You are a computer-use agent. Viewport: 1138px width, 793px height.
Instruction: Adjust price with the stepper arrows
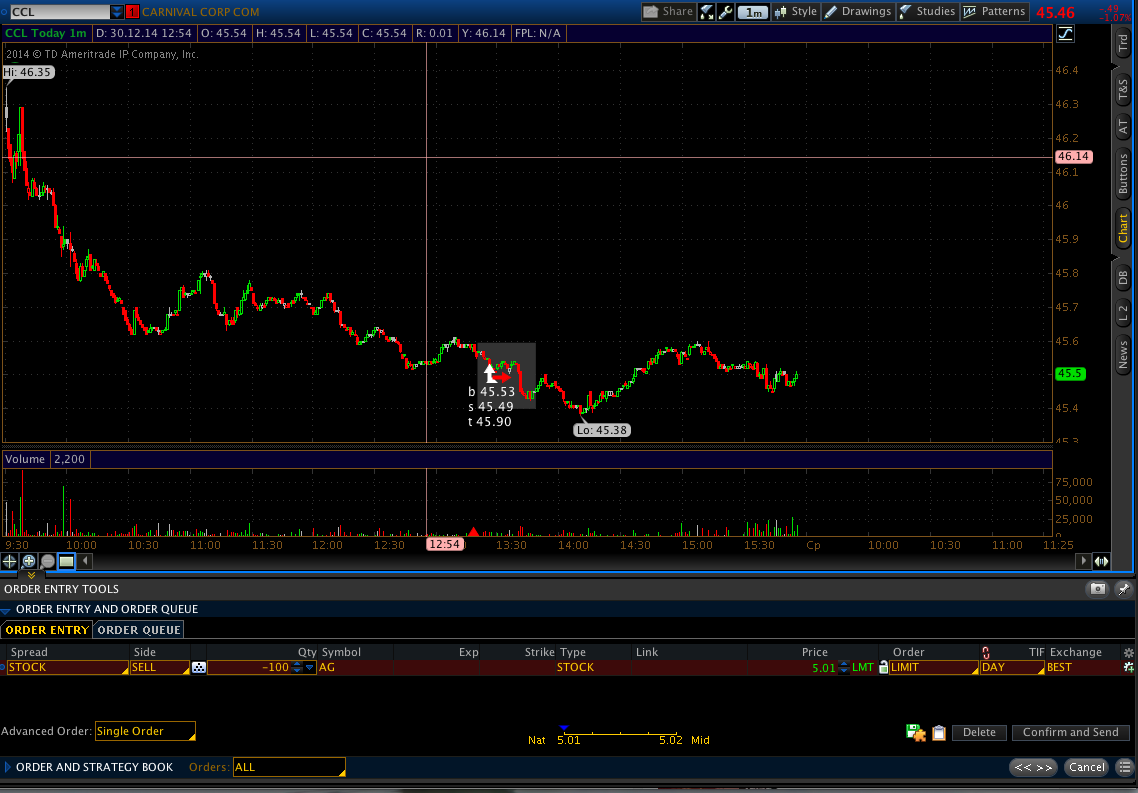click(x=843, y=667)
